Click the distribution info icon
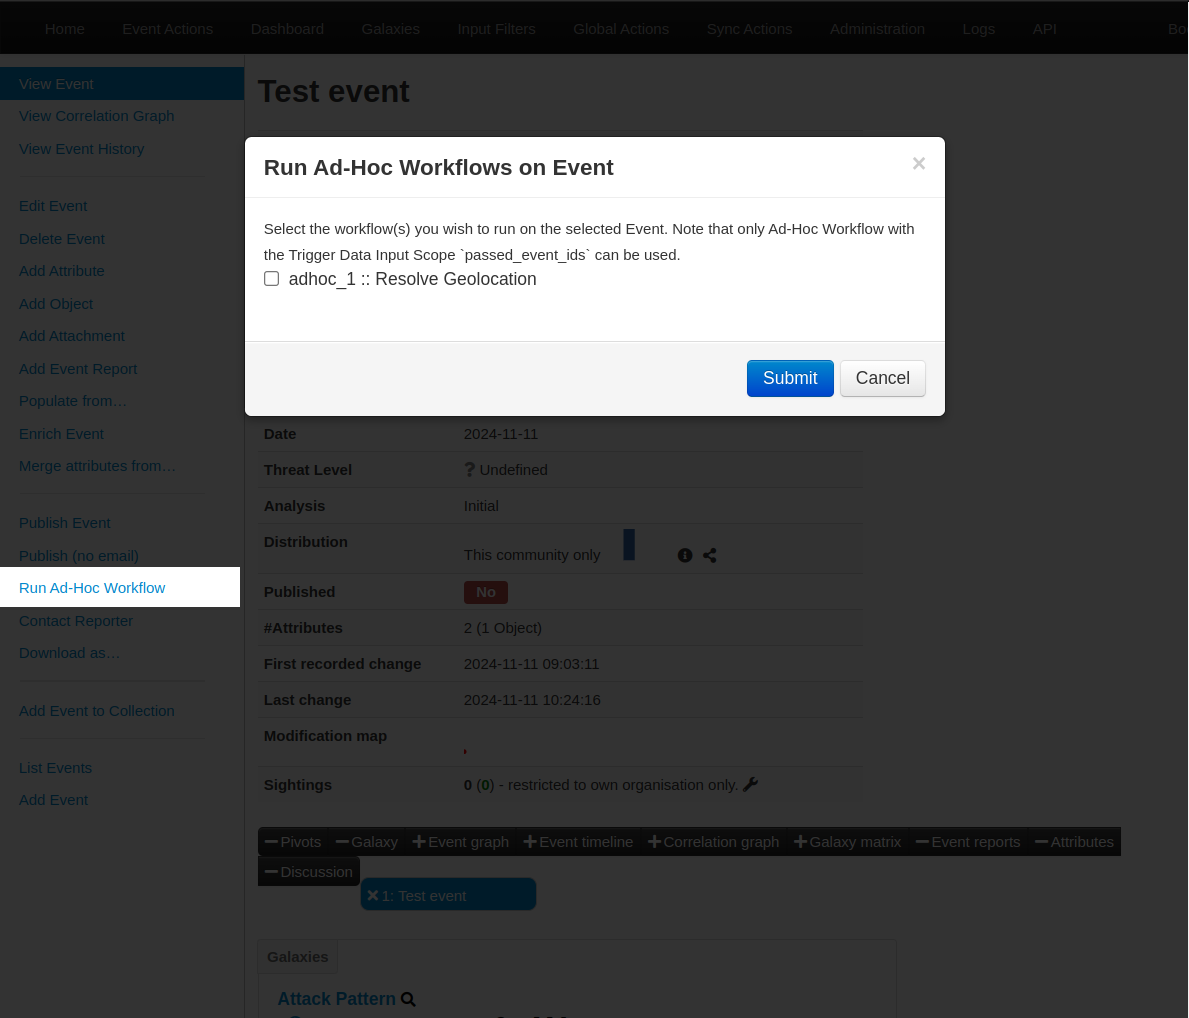The width and height of the screenshot is (1189, 1018). click(x=685, y=556)
